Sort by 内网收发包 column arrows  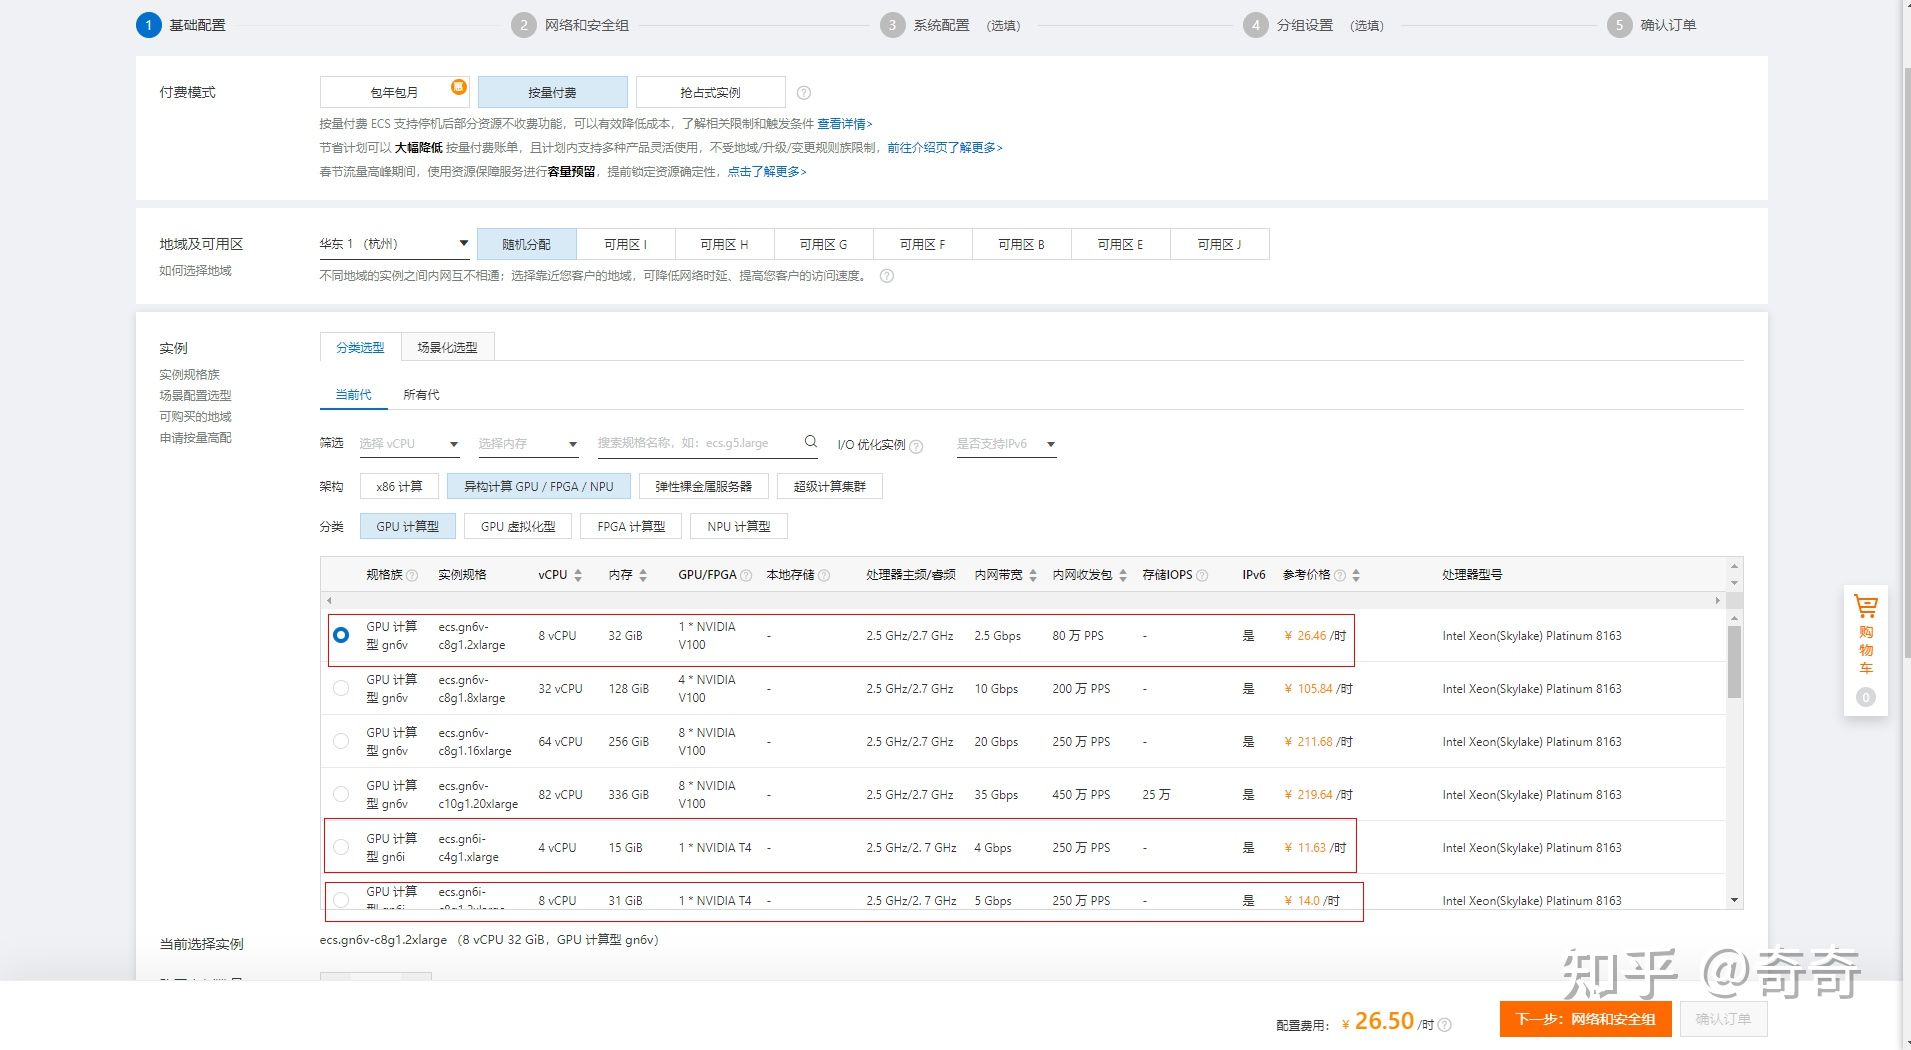[1123, 575]
